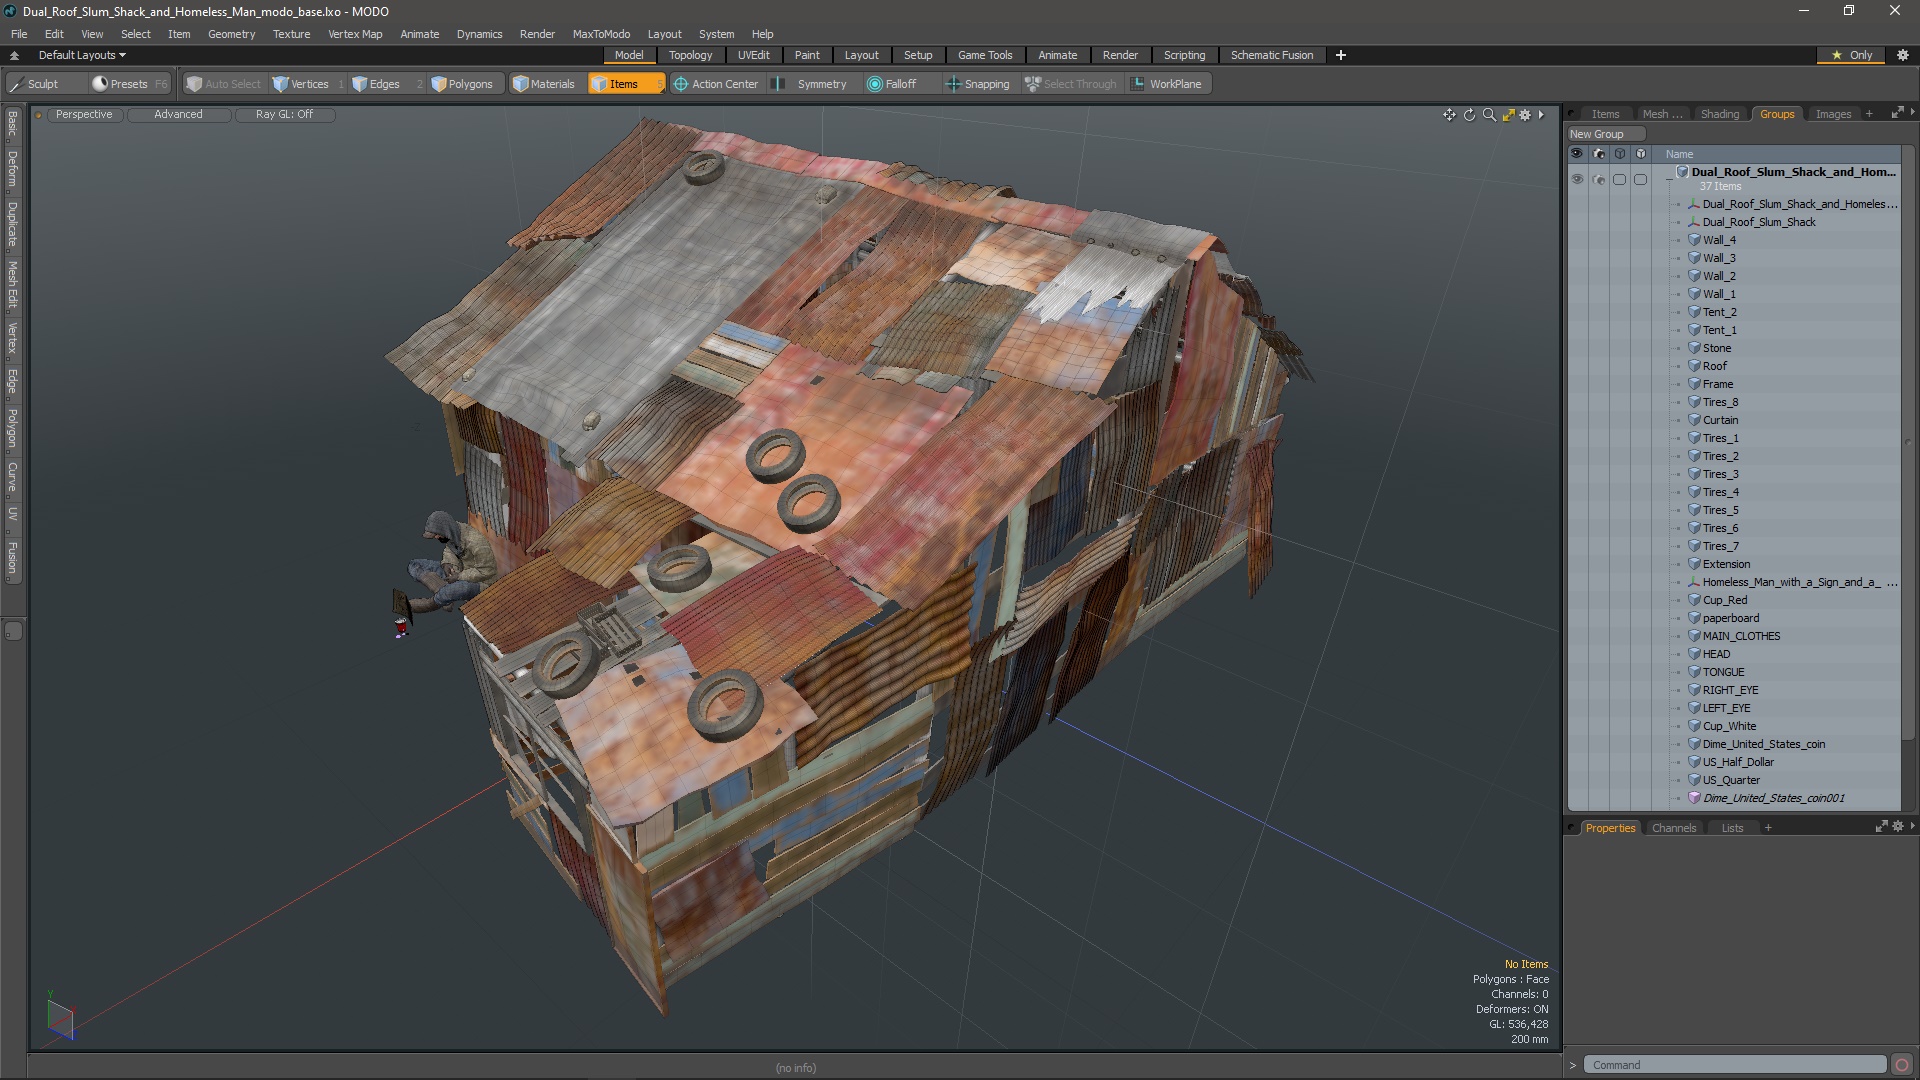The width and height of the screenshot is (1920, 1080).
Task: Select the Cup_Red item
Action: click(1725, 600)
